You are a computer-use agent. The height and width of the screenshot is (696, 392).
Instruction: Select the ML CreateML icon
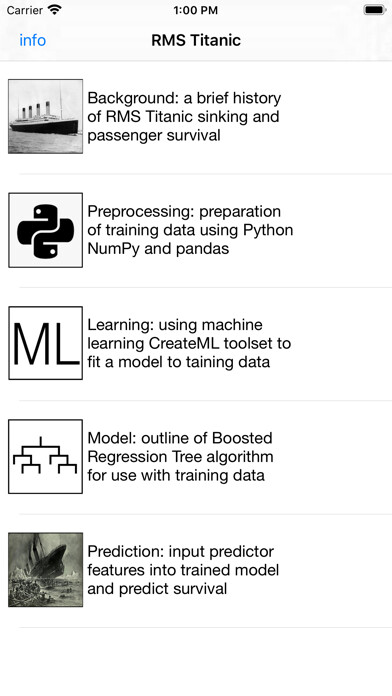point(45,343)
